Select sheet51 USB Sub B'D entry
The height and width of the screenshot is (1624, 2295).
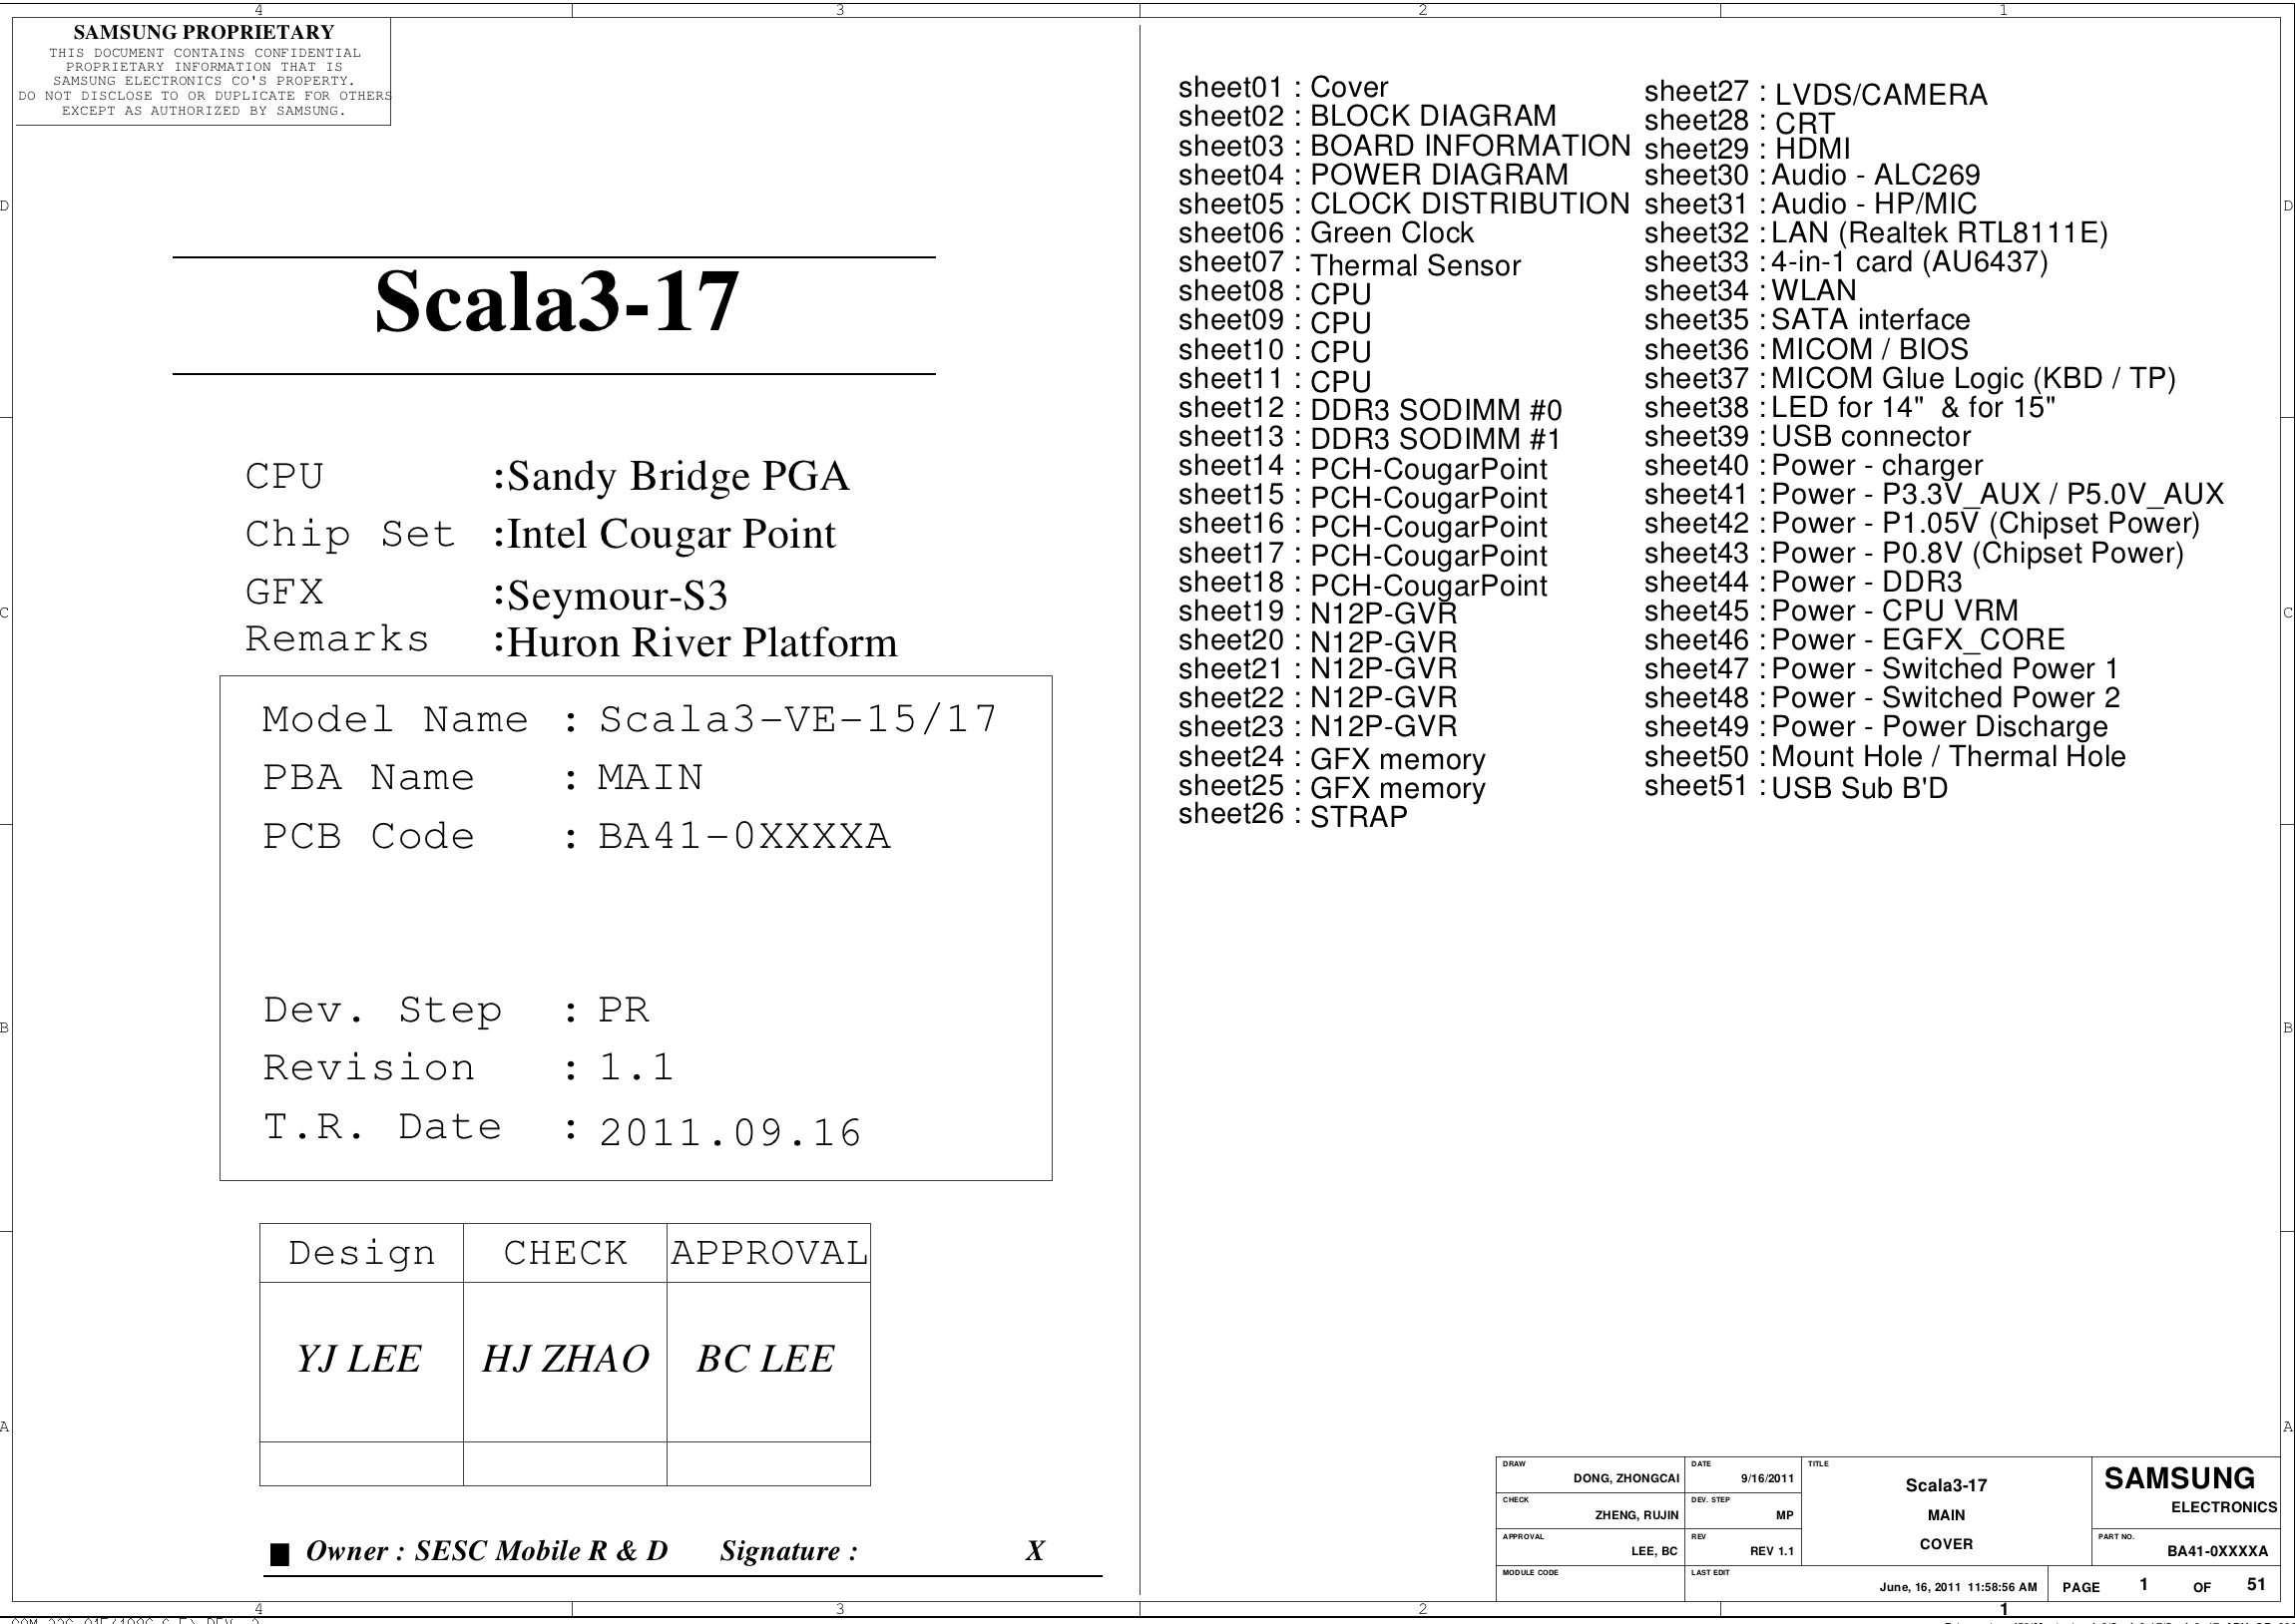pos(1796,787)
